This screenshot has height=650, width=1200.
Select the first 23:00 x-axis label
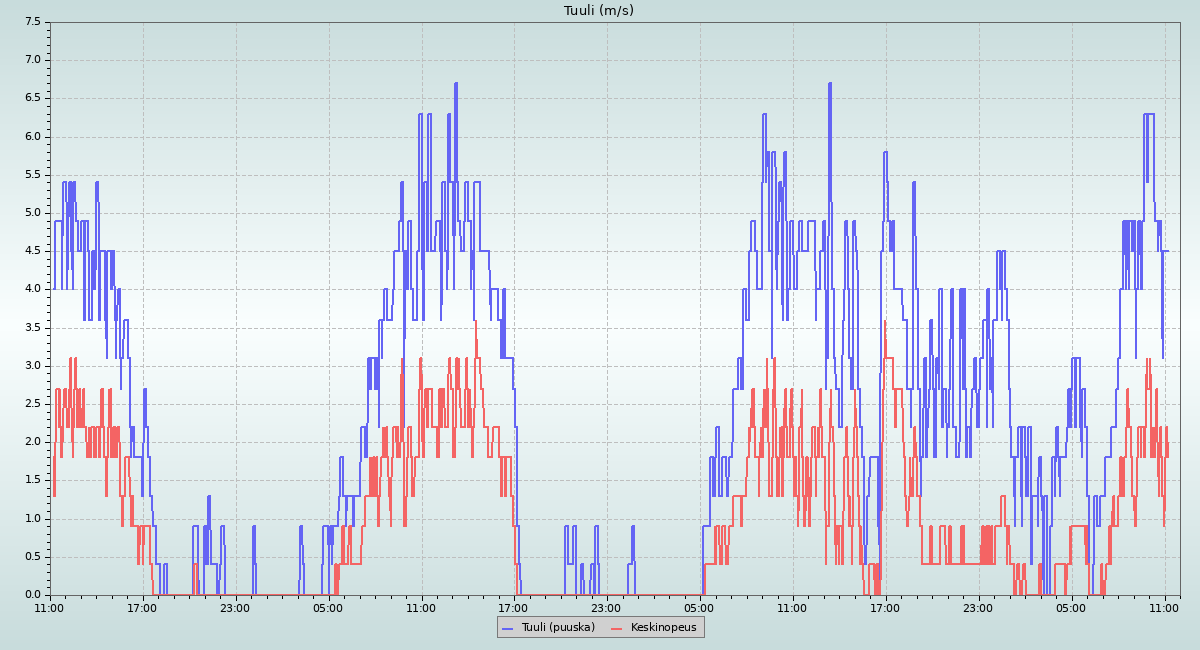[235, 607]
